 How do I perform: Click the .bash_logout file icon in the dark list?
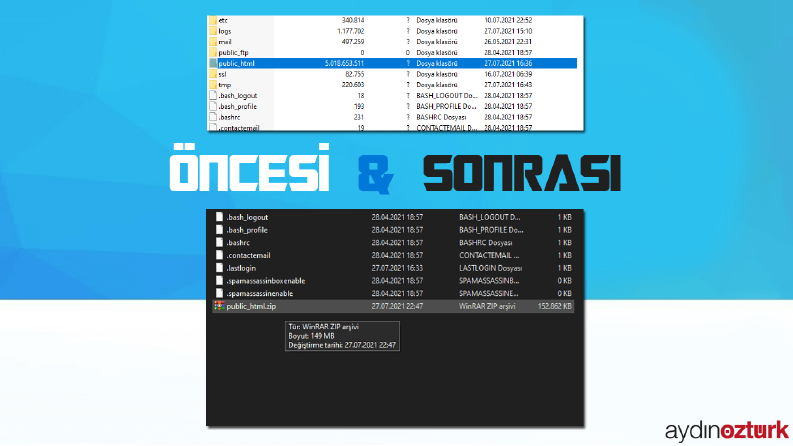pos(219,217)
